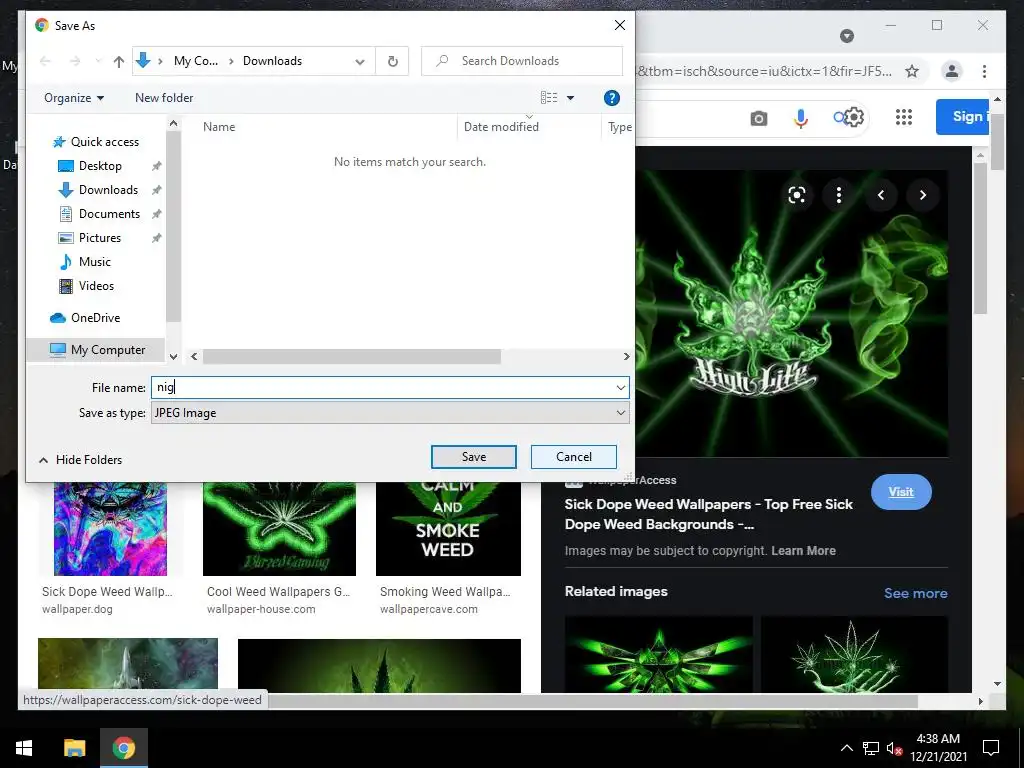Collapse with Hide Folders
Screen dimensions: 1024x768
(x=80, y=460)
